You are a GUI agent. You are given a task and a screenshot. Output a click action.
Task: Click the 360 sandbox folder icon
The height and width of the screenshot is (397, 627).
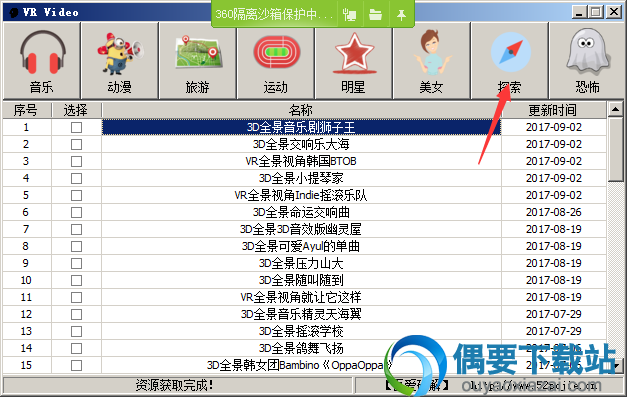point(375,15)
